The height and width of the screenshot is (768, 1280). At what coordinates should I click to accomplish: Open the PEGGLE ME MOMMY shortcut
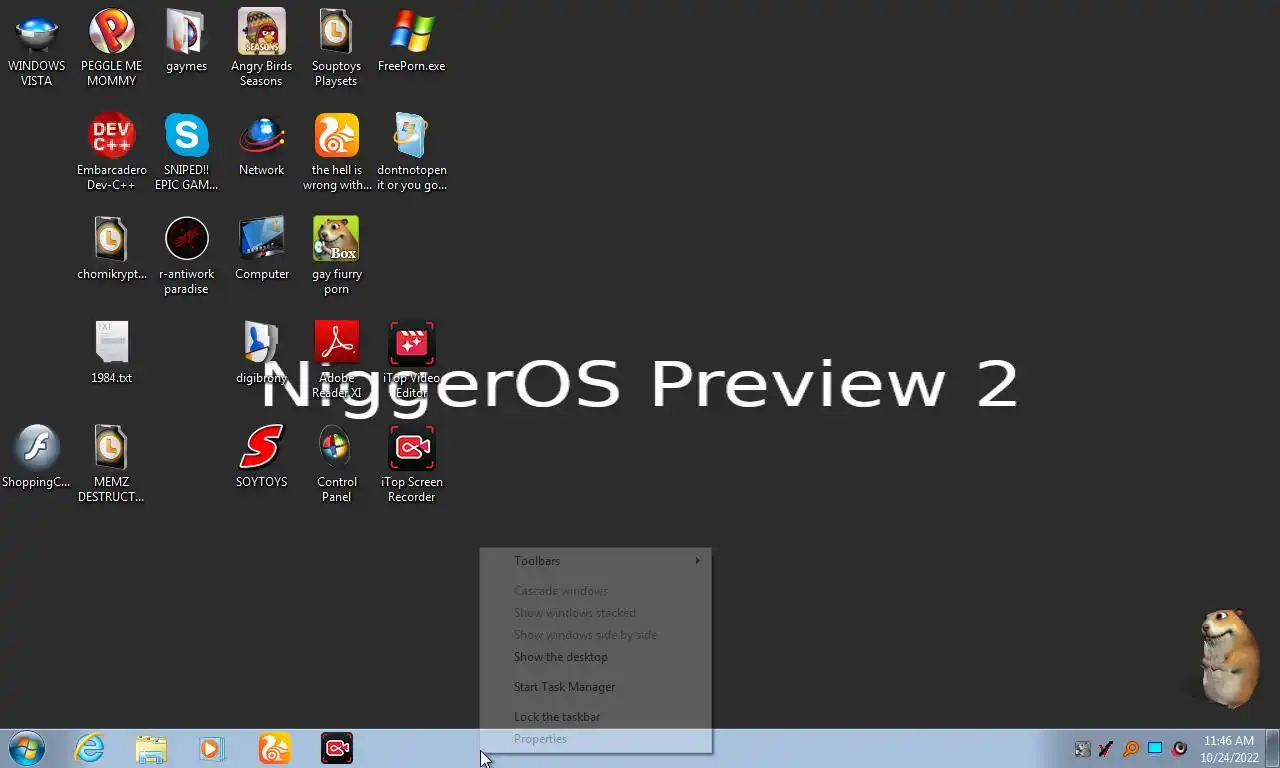111,48
